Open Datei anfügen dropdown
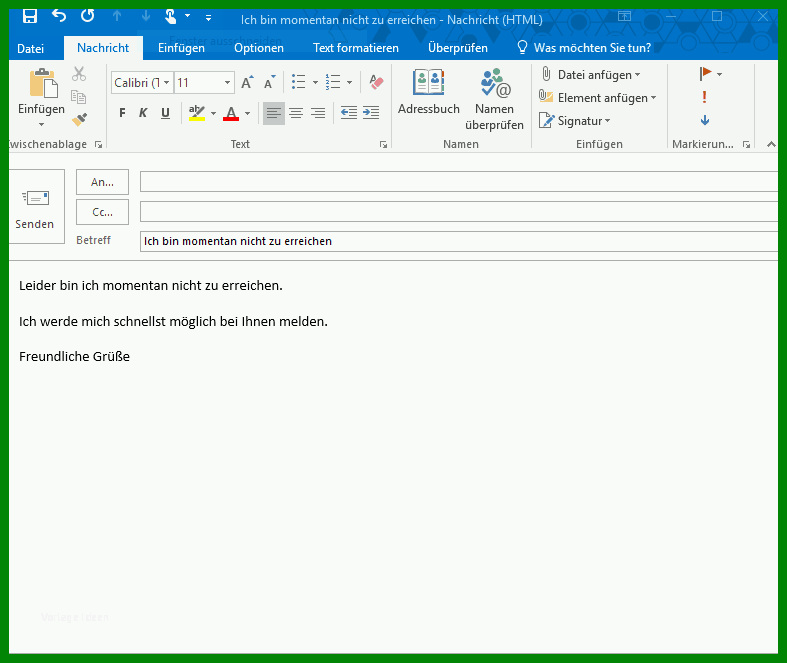The image size is (787, 663). click(x=590, y=75)
